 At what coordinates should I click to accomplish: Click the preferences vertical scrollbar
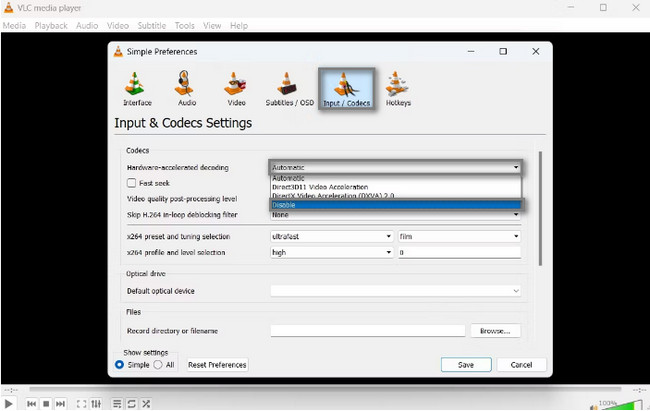click(x=540, y=208)
